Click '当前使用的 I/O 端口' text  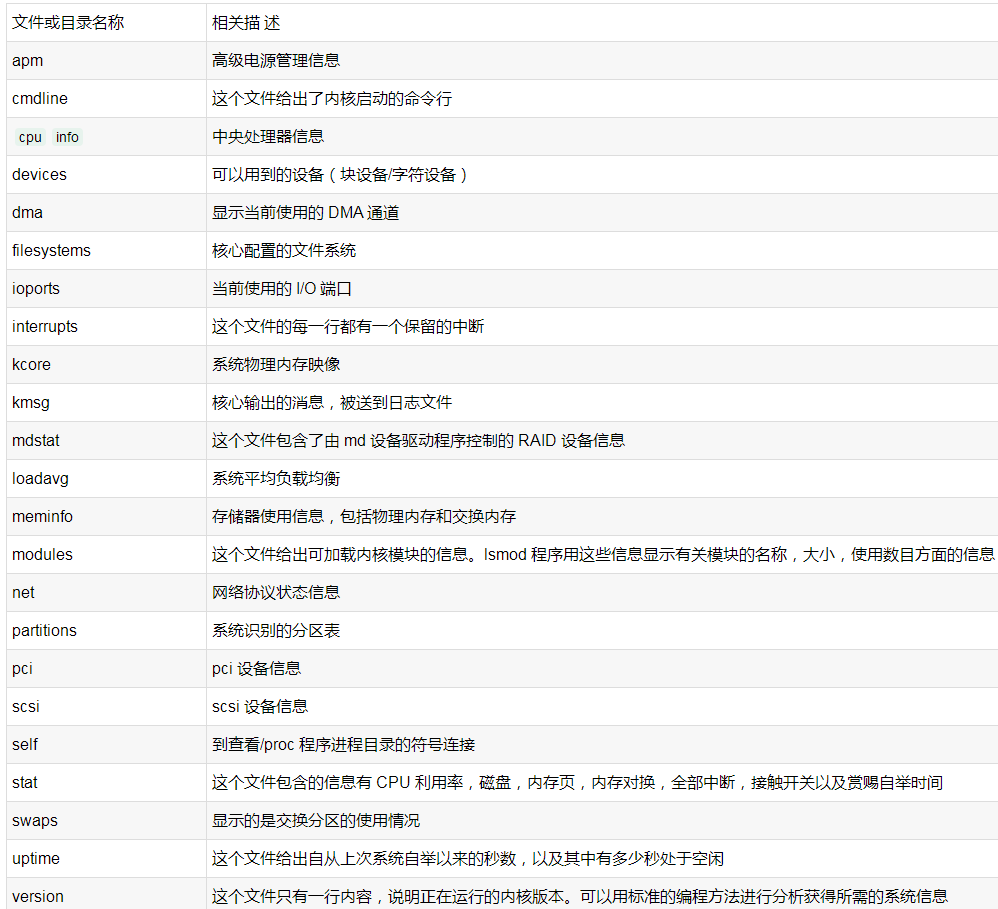[x=282, y=288]
